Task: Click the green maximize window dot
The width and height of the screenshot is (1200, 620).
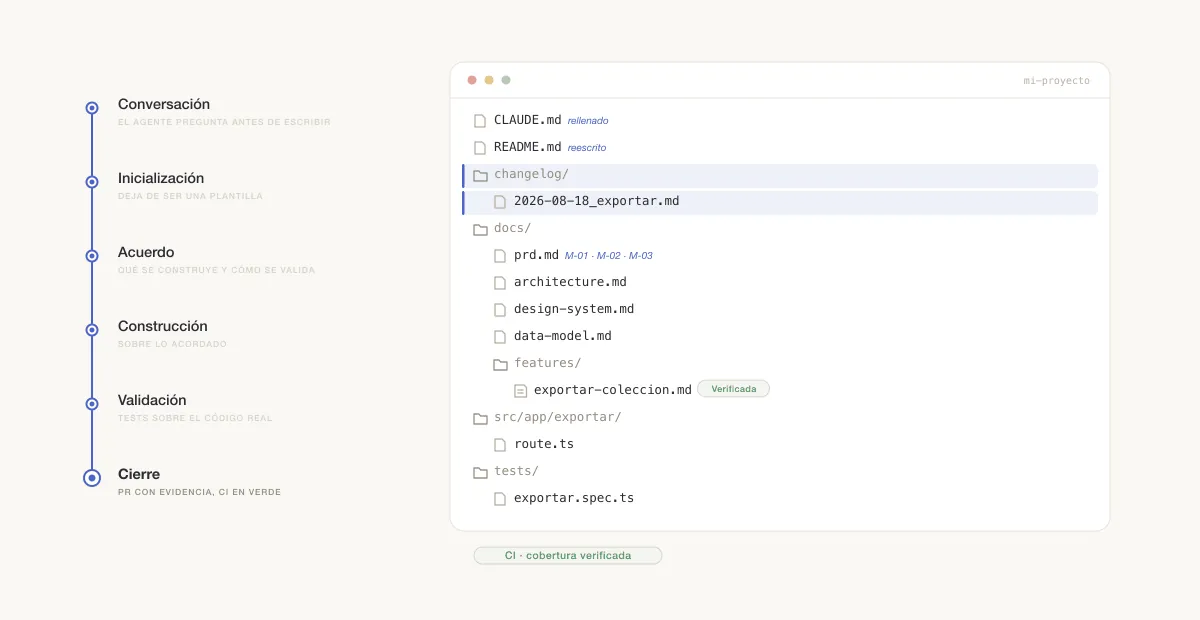Action: coord(506,80)
